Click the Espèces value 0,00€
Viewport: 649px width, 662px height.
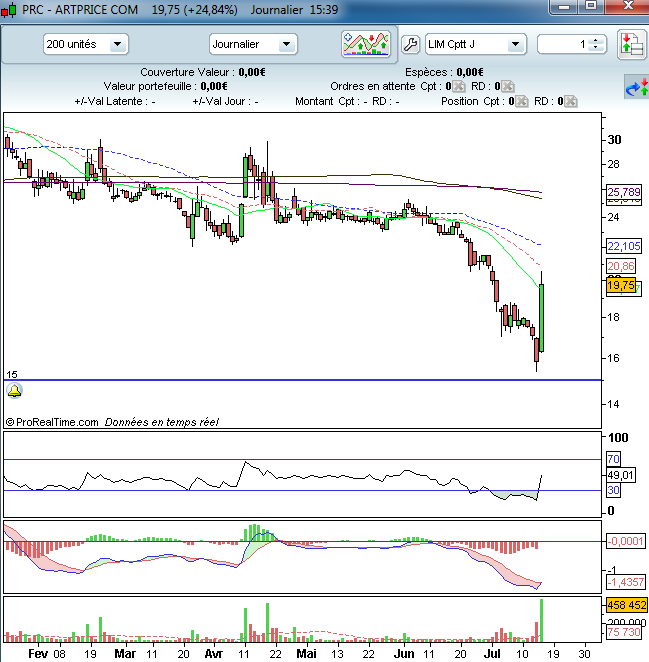[470, 72]
